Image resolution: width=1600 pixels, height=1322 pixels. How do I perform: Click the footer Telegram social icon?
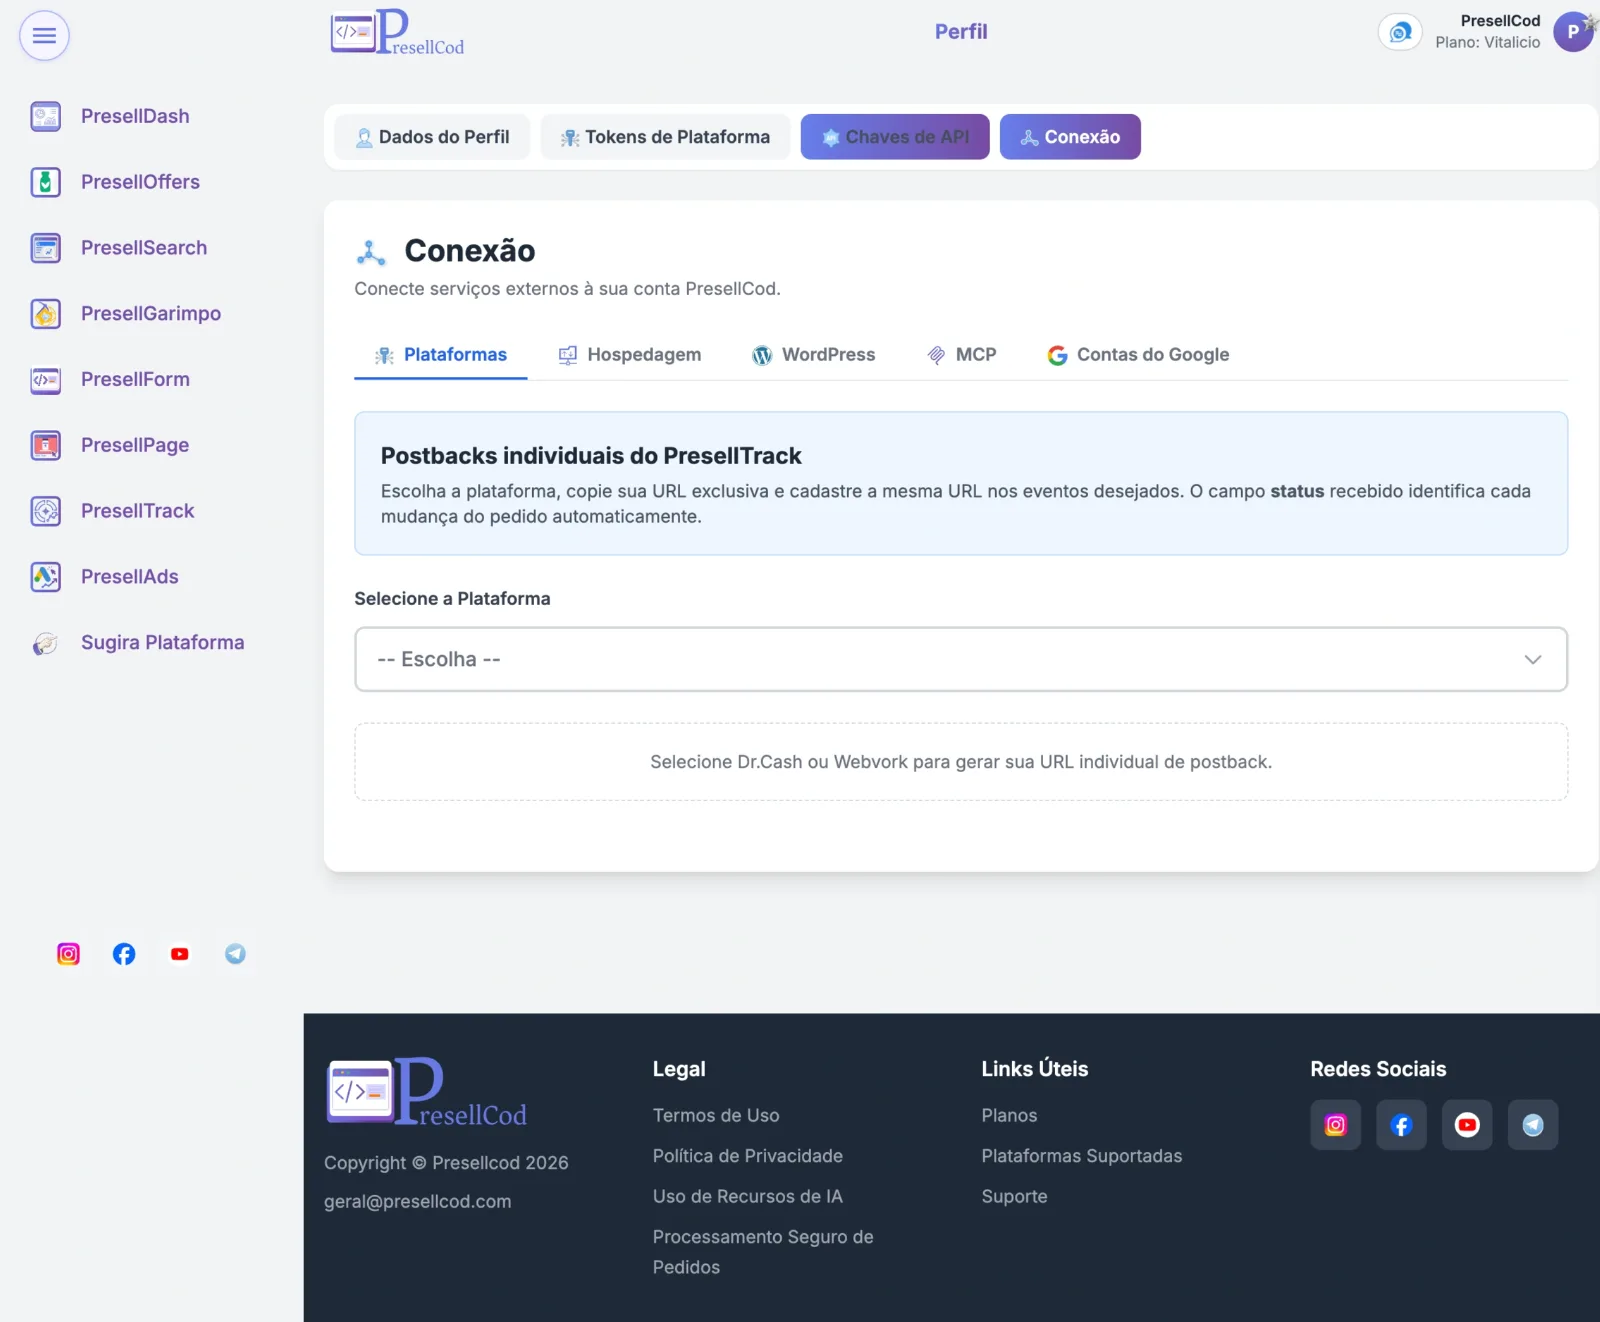(x=1533, y=1125)
